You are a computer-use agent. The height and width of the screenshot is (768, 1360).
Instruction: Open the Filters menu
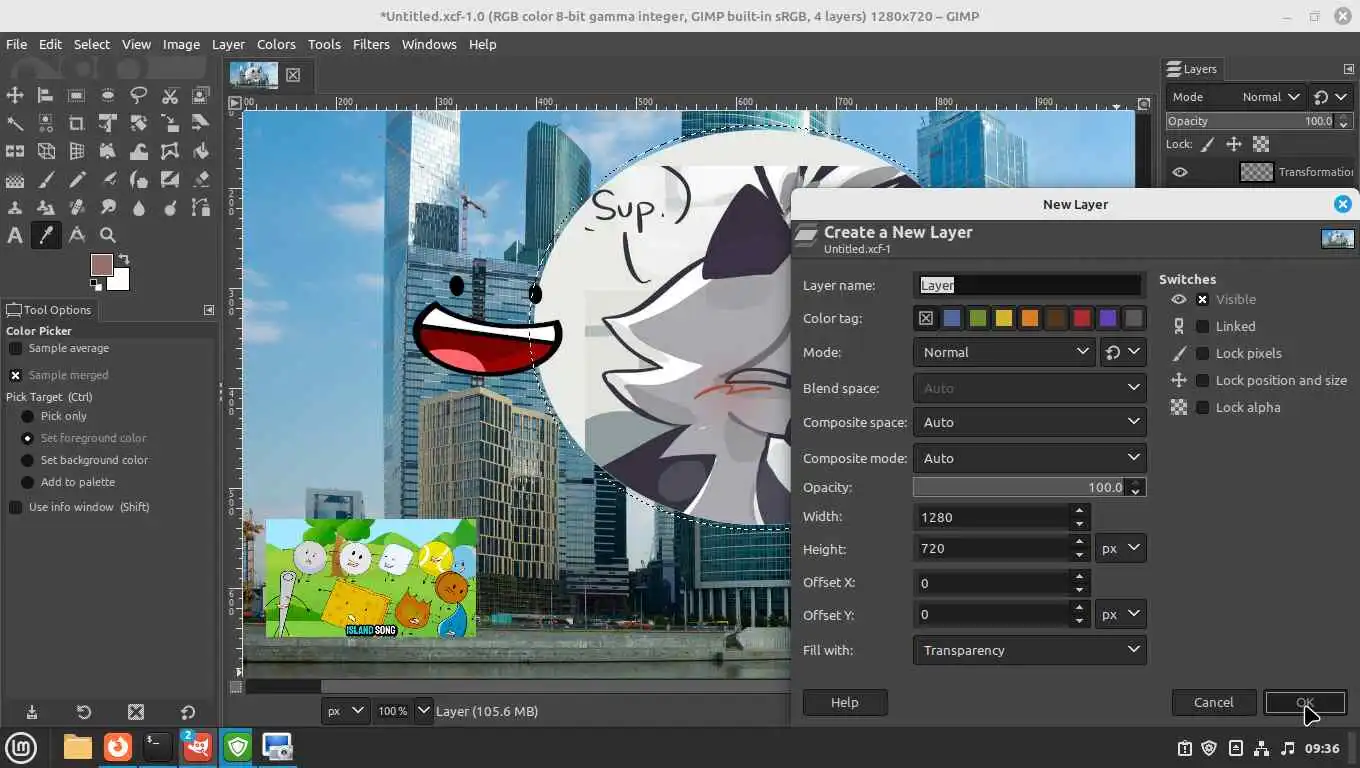click(371, 44)
